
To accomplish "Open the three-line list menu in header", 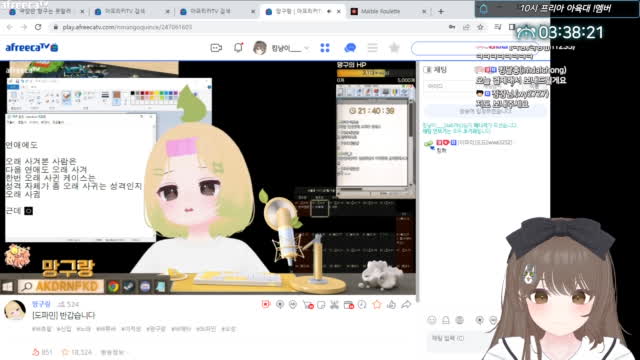I will pyautogui.click(x=372, y=48).
